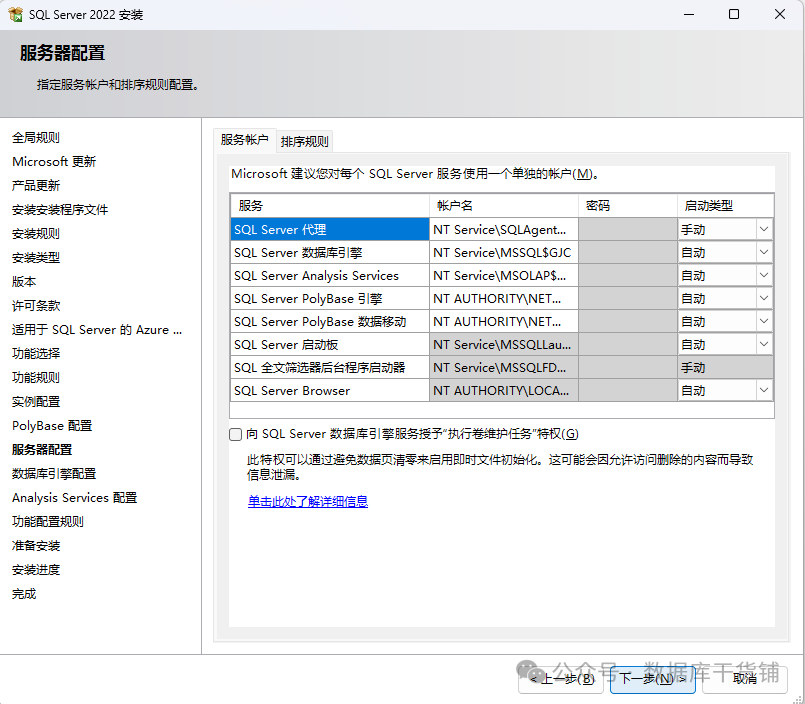
Task: Click 单击此处了解详细信息 link
Action: point(308,501)
